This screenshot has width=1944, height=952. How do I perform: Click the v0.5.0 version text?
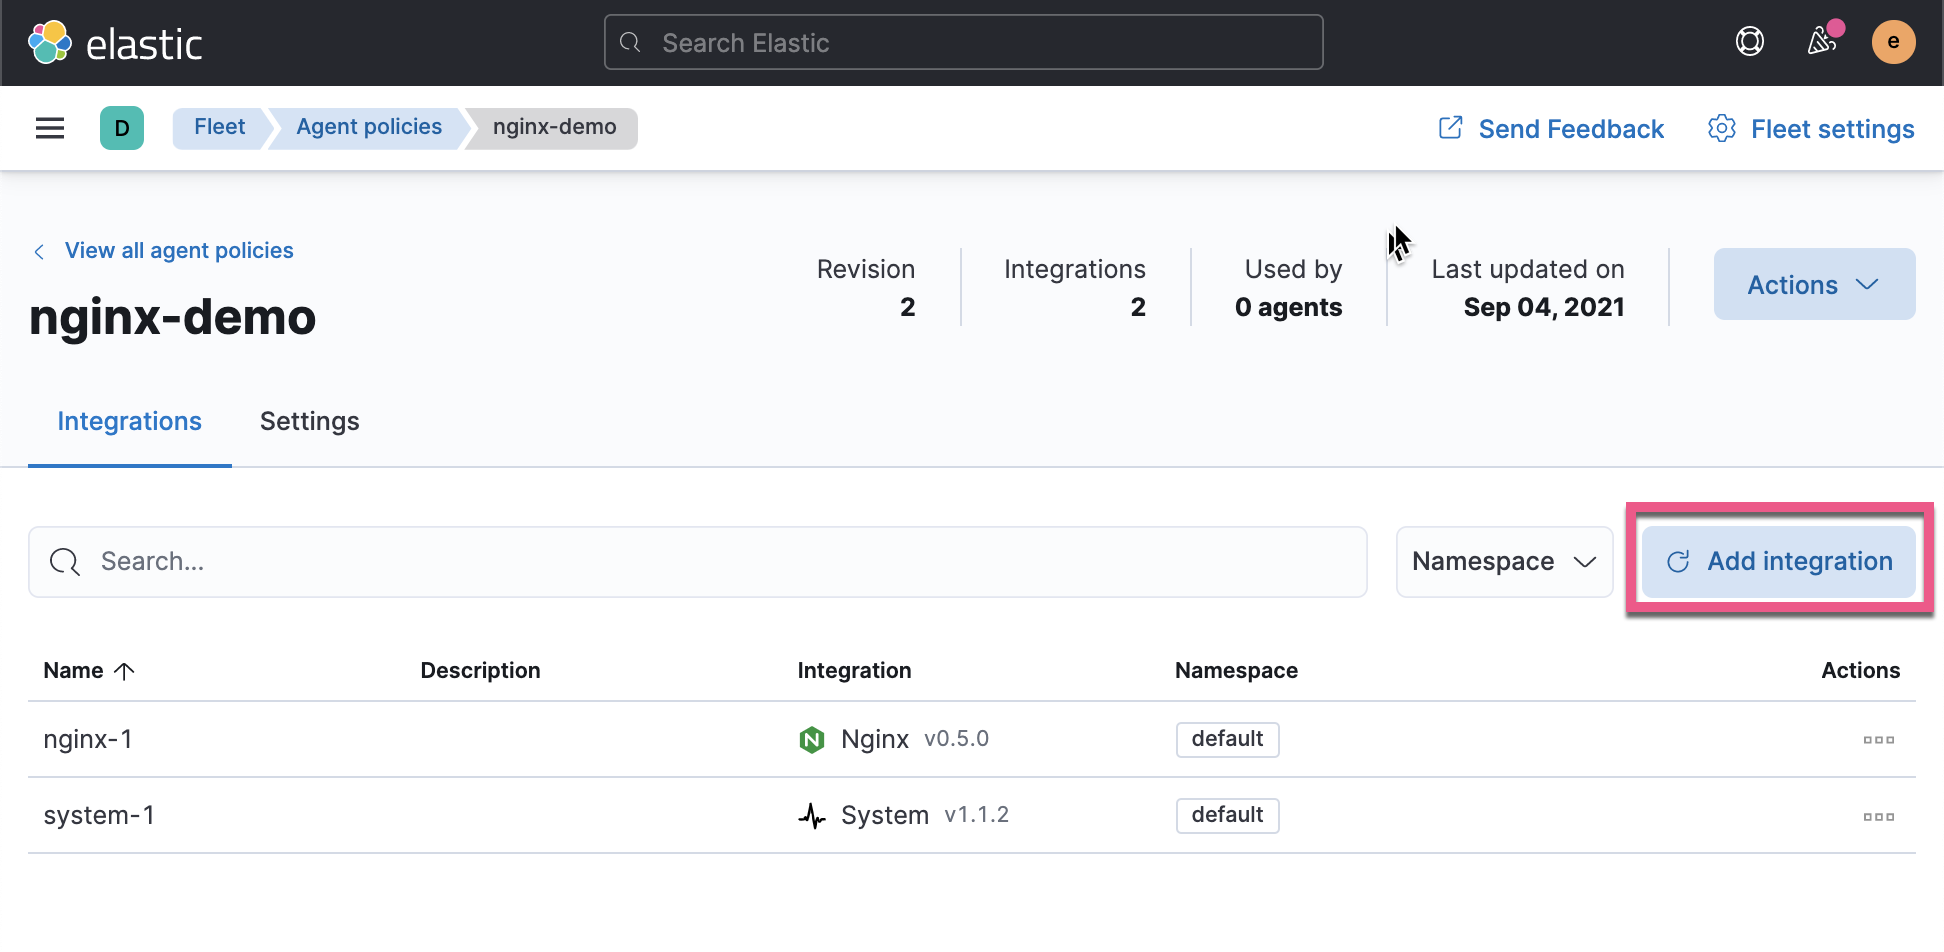pos(956,739)
